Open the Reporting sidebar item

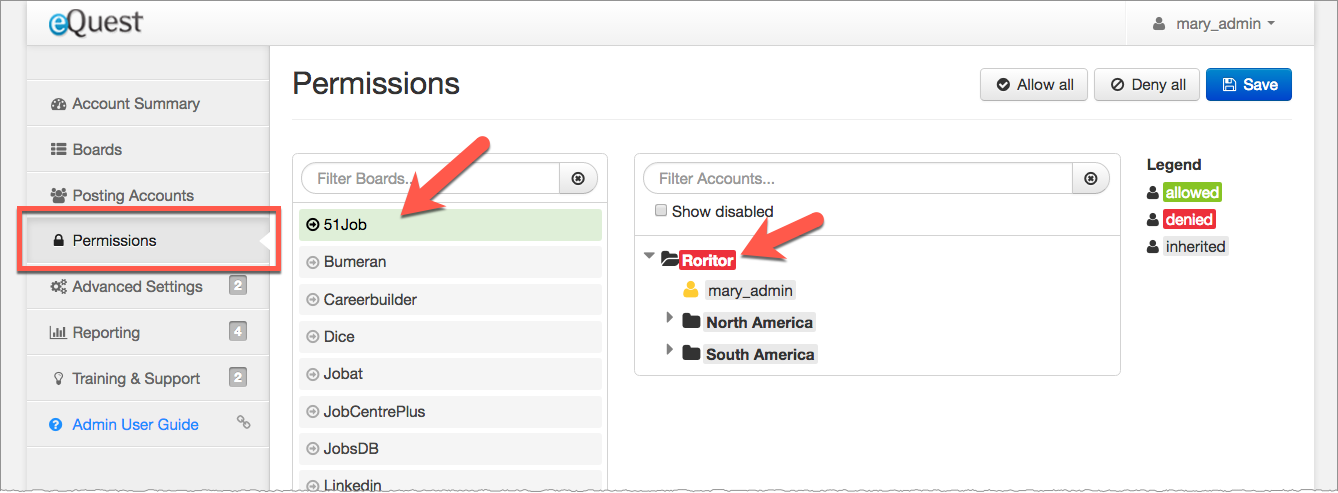[x=106, y=332]
